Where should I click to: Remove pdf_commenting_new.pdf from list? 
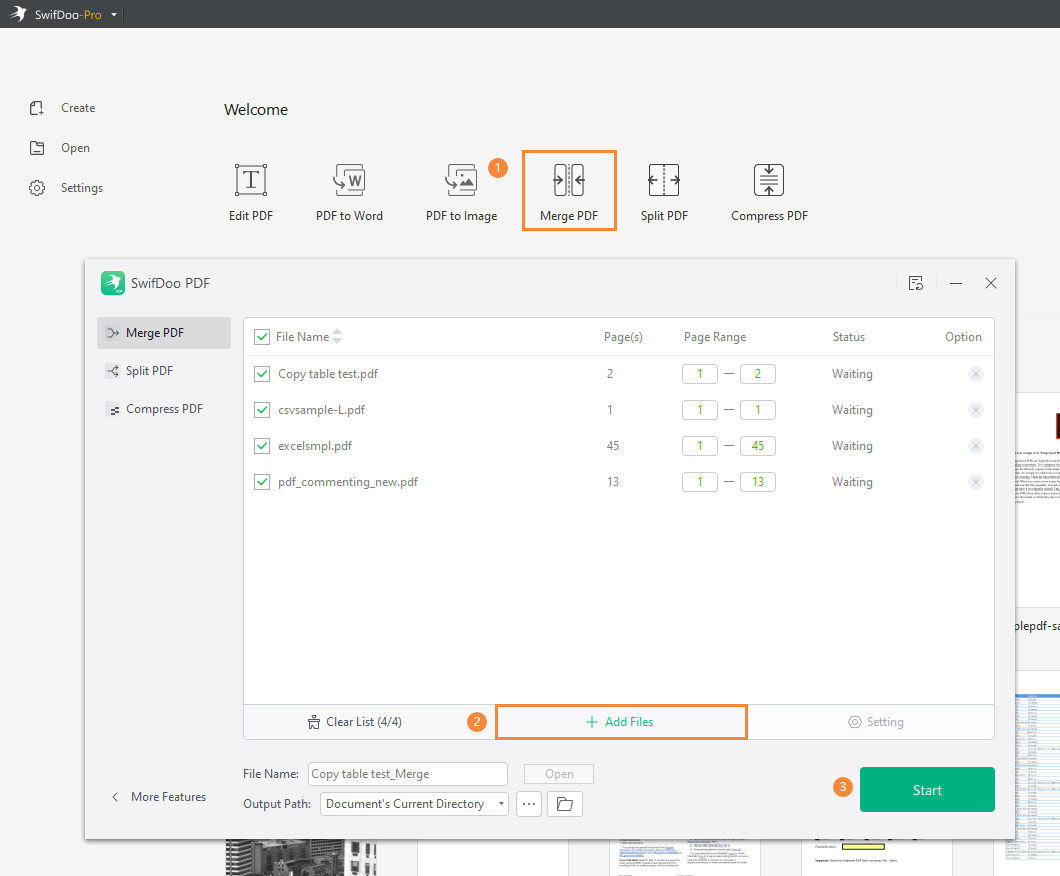pos(975,482)
